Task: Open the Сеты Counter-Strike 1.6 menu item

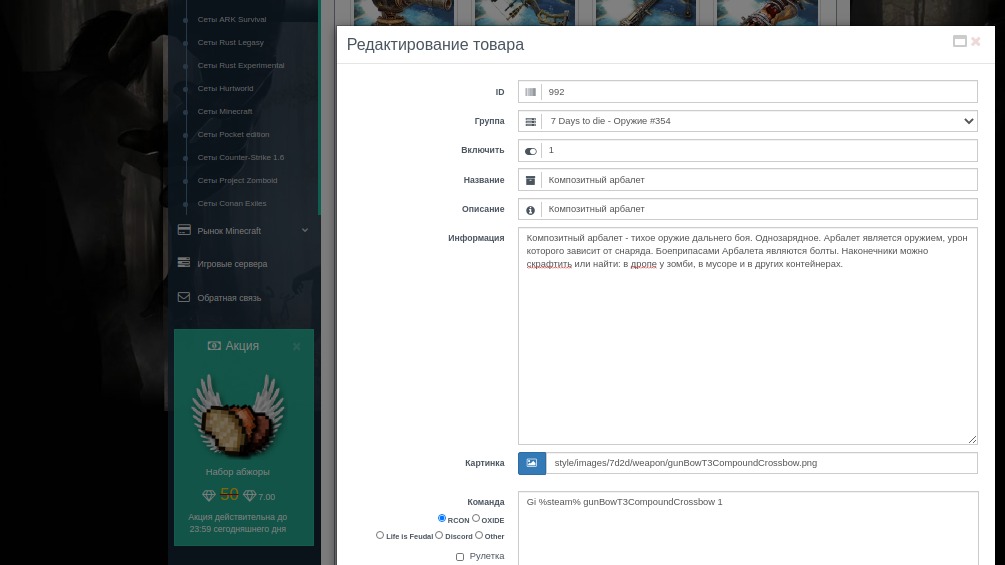Action: pos(240,157)
